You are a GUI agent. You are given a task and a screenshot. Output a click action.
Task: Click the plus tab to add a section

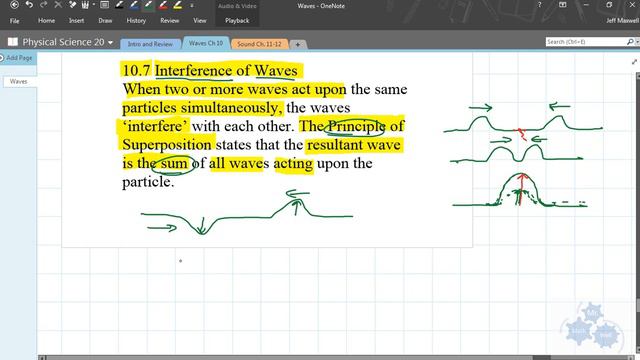coord(298,44)
